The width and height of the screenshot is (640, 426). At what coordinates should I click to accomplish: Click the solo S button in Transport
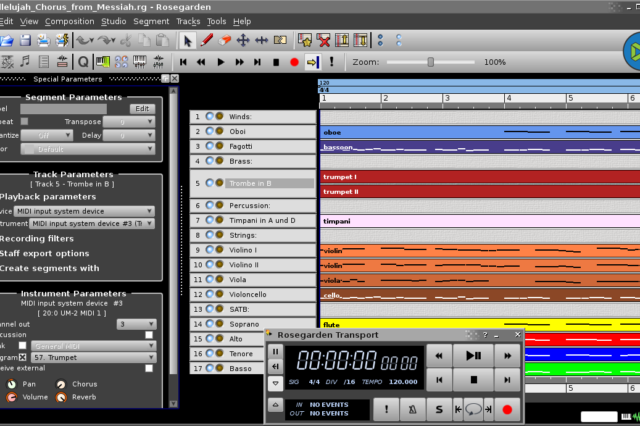point(438,409)
